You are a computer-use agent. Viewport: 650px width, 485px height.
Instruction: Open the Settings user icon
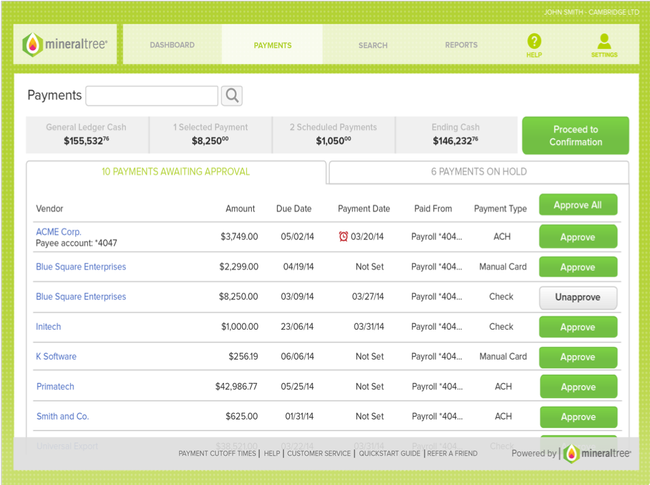tap(604, 41)
